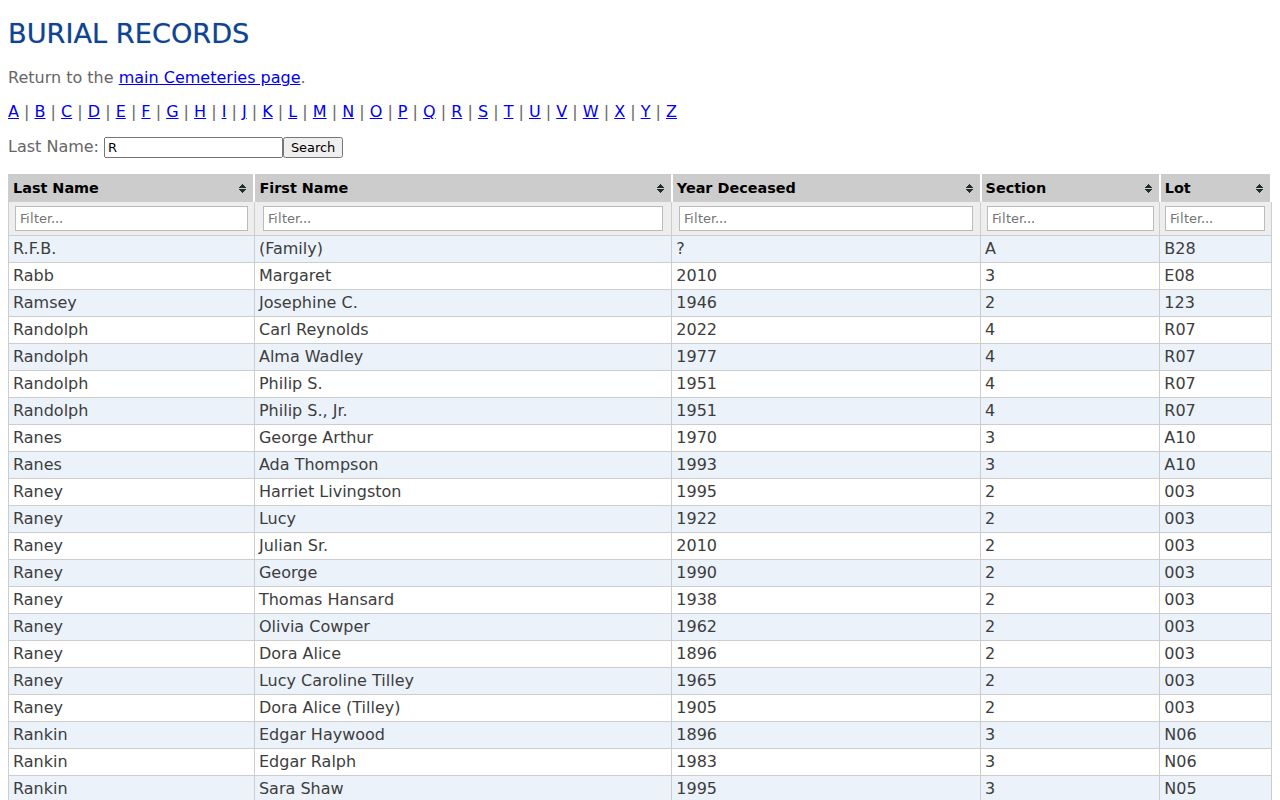Click the Lot column filter box
The image size is (1280, 800).
click(1215, 218)
